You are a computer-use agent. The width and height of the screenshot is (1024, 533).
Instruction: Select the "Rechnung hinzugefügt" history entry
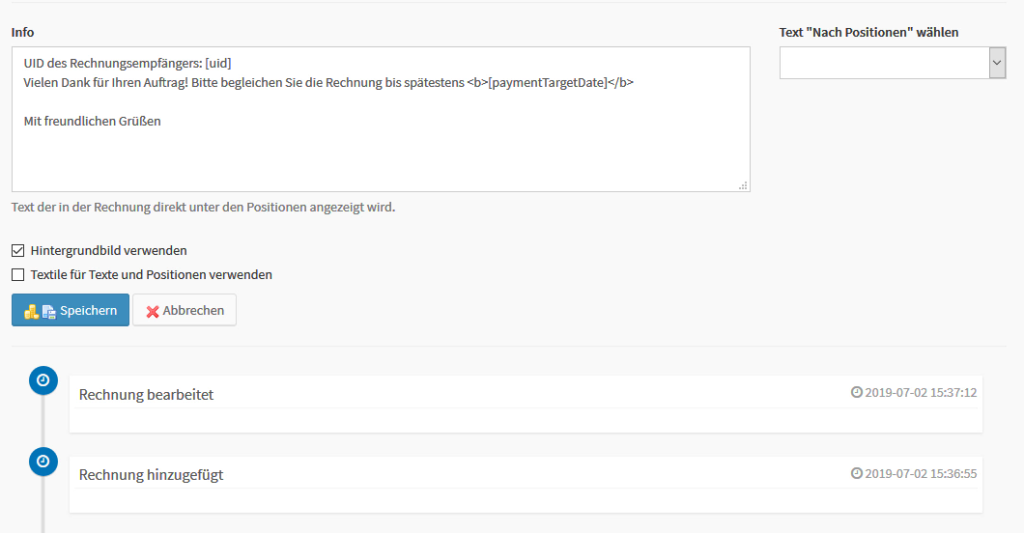pyautogui.click(x=151, y=475)
